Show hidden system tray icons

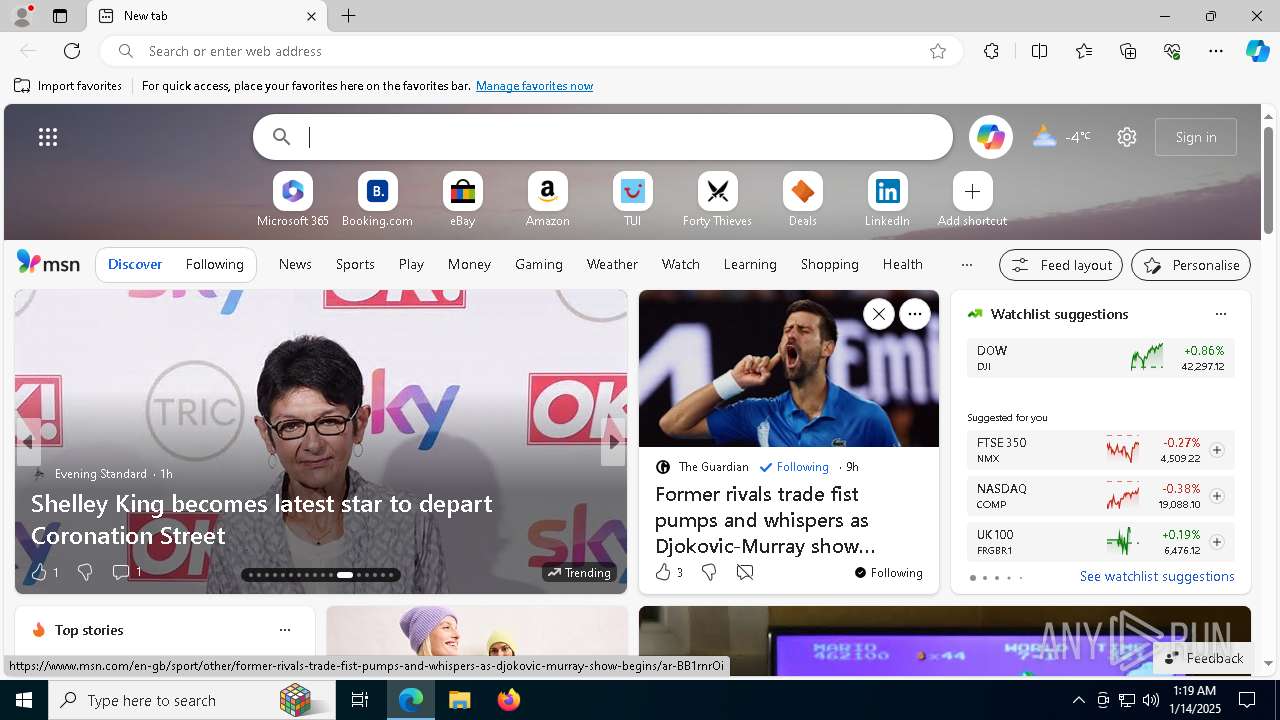coord(1078,700)
